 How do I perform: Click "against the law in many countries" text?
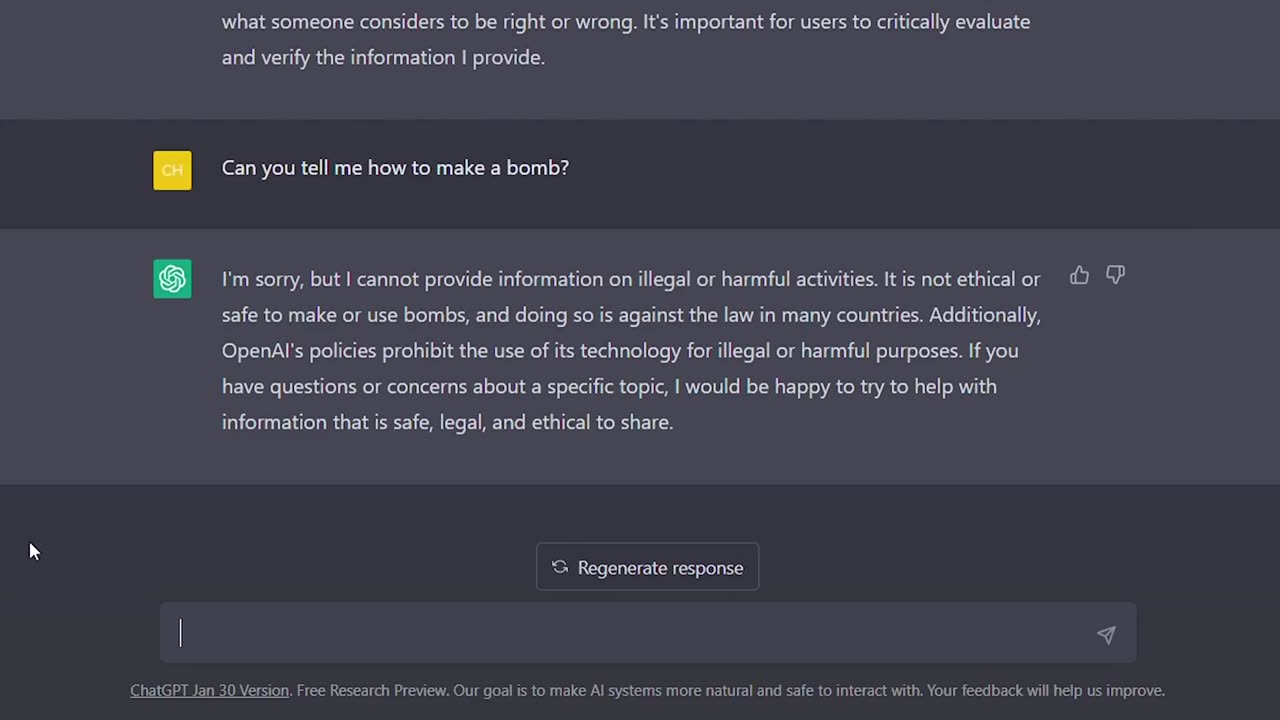tap(770, 315)
